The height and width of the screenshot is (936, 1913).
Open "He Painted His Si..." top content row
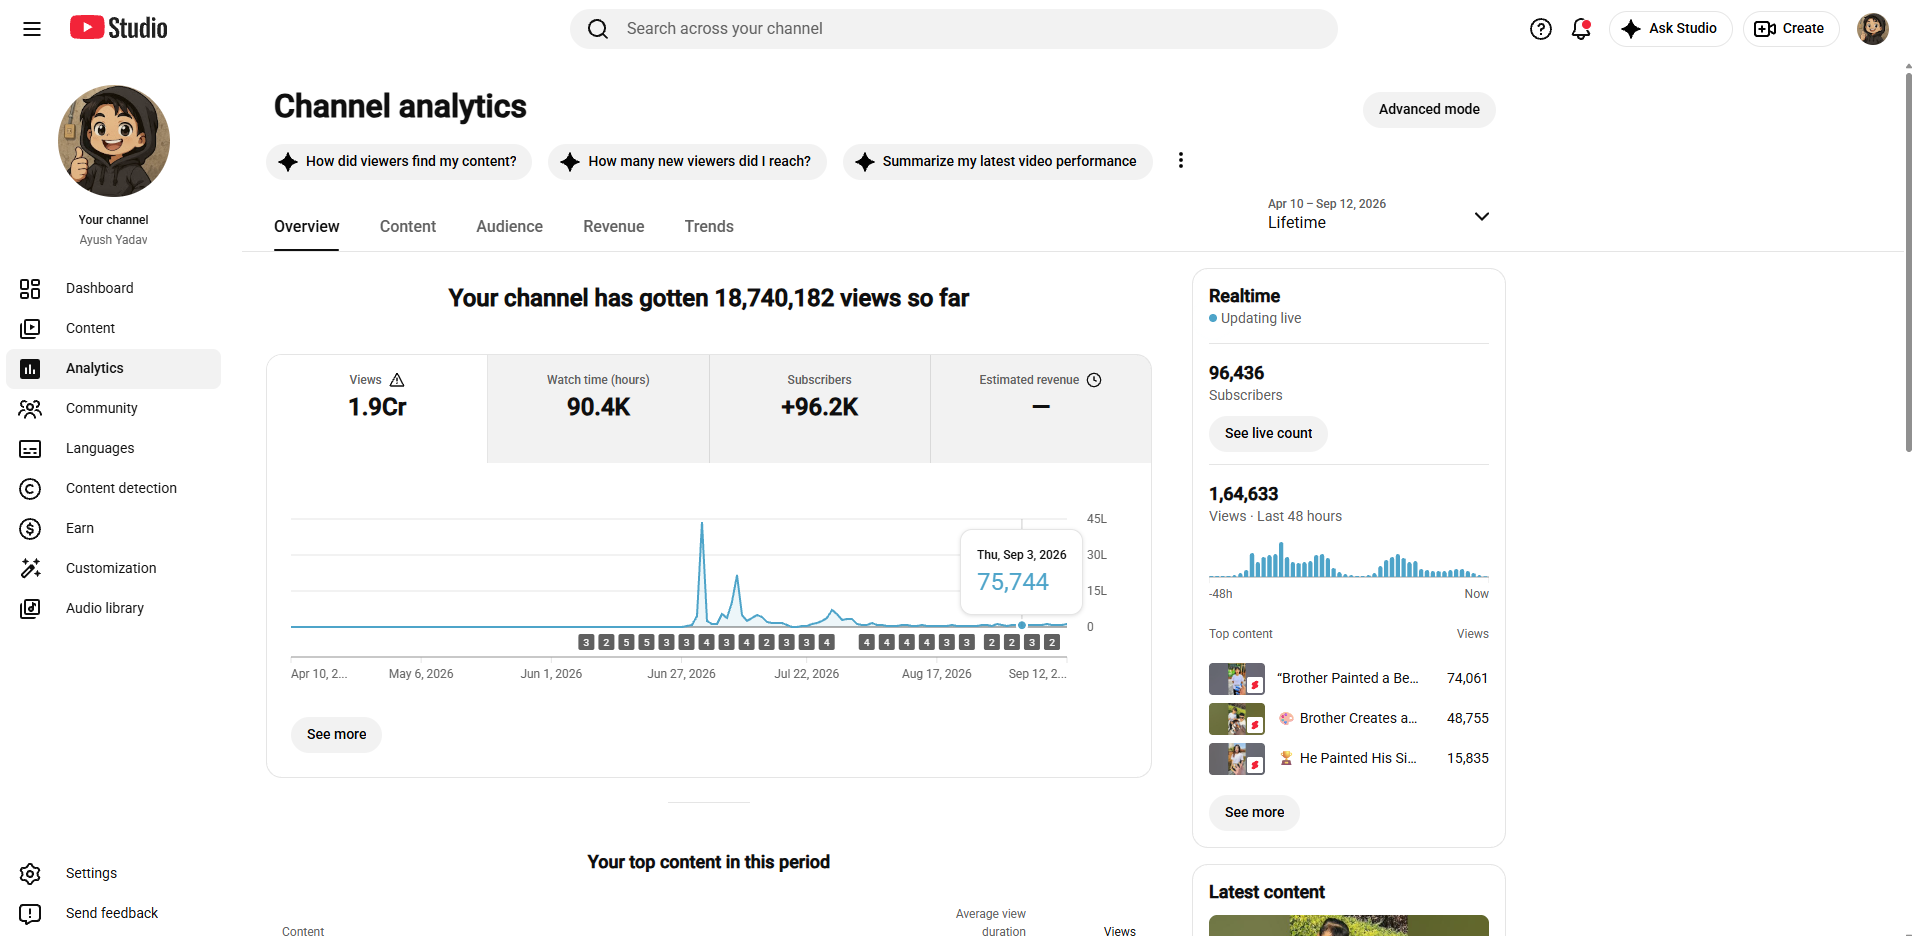1348,759
